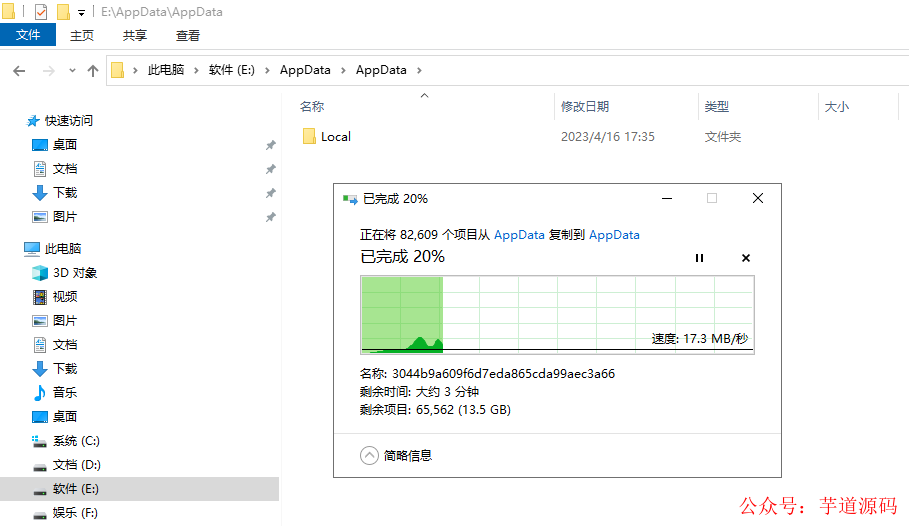The image size is (909, 526).
Task: Click the 此电脑 computer icon in tree
Action: pos(32,249)
